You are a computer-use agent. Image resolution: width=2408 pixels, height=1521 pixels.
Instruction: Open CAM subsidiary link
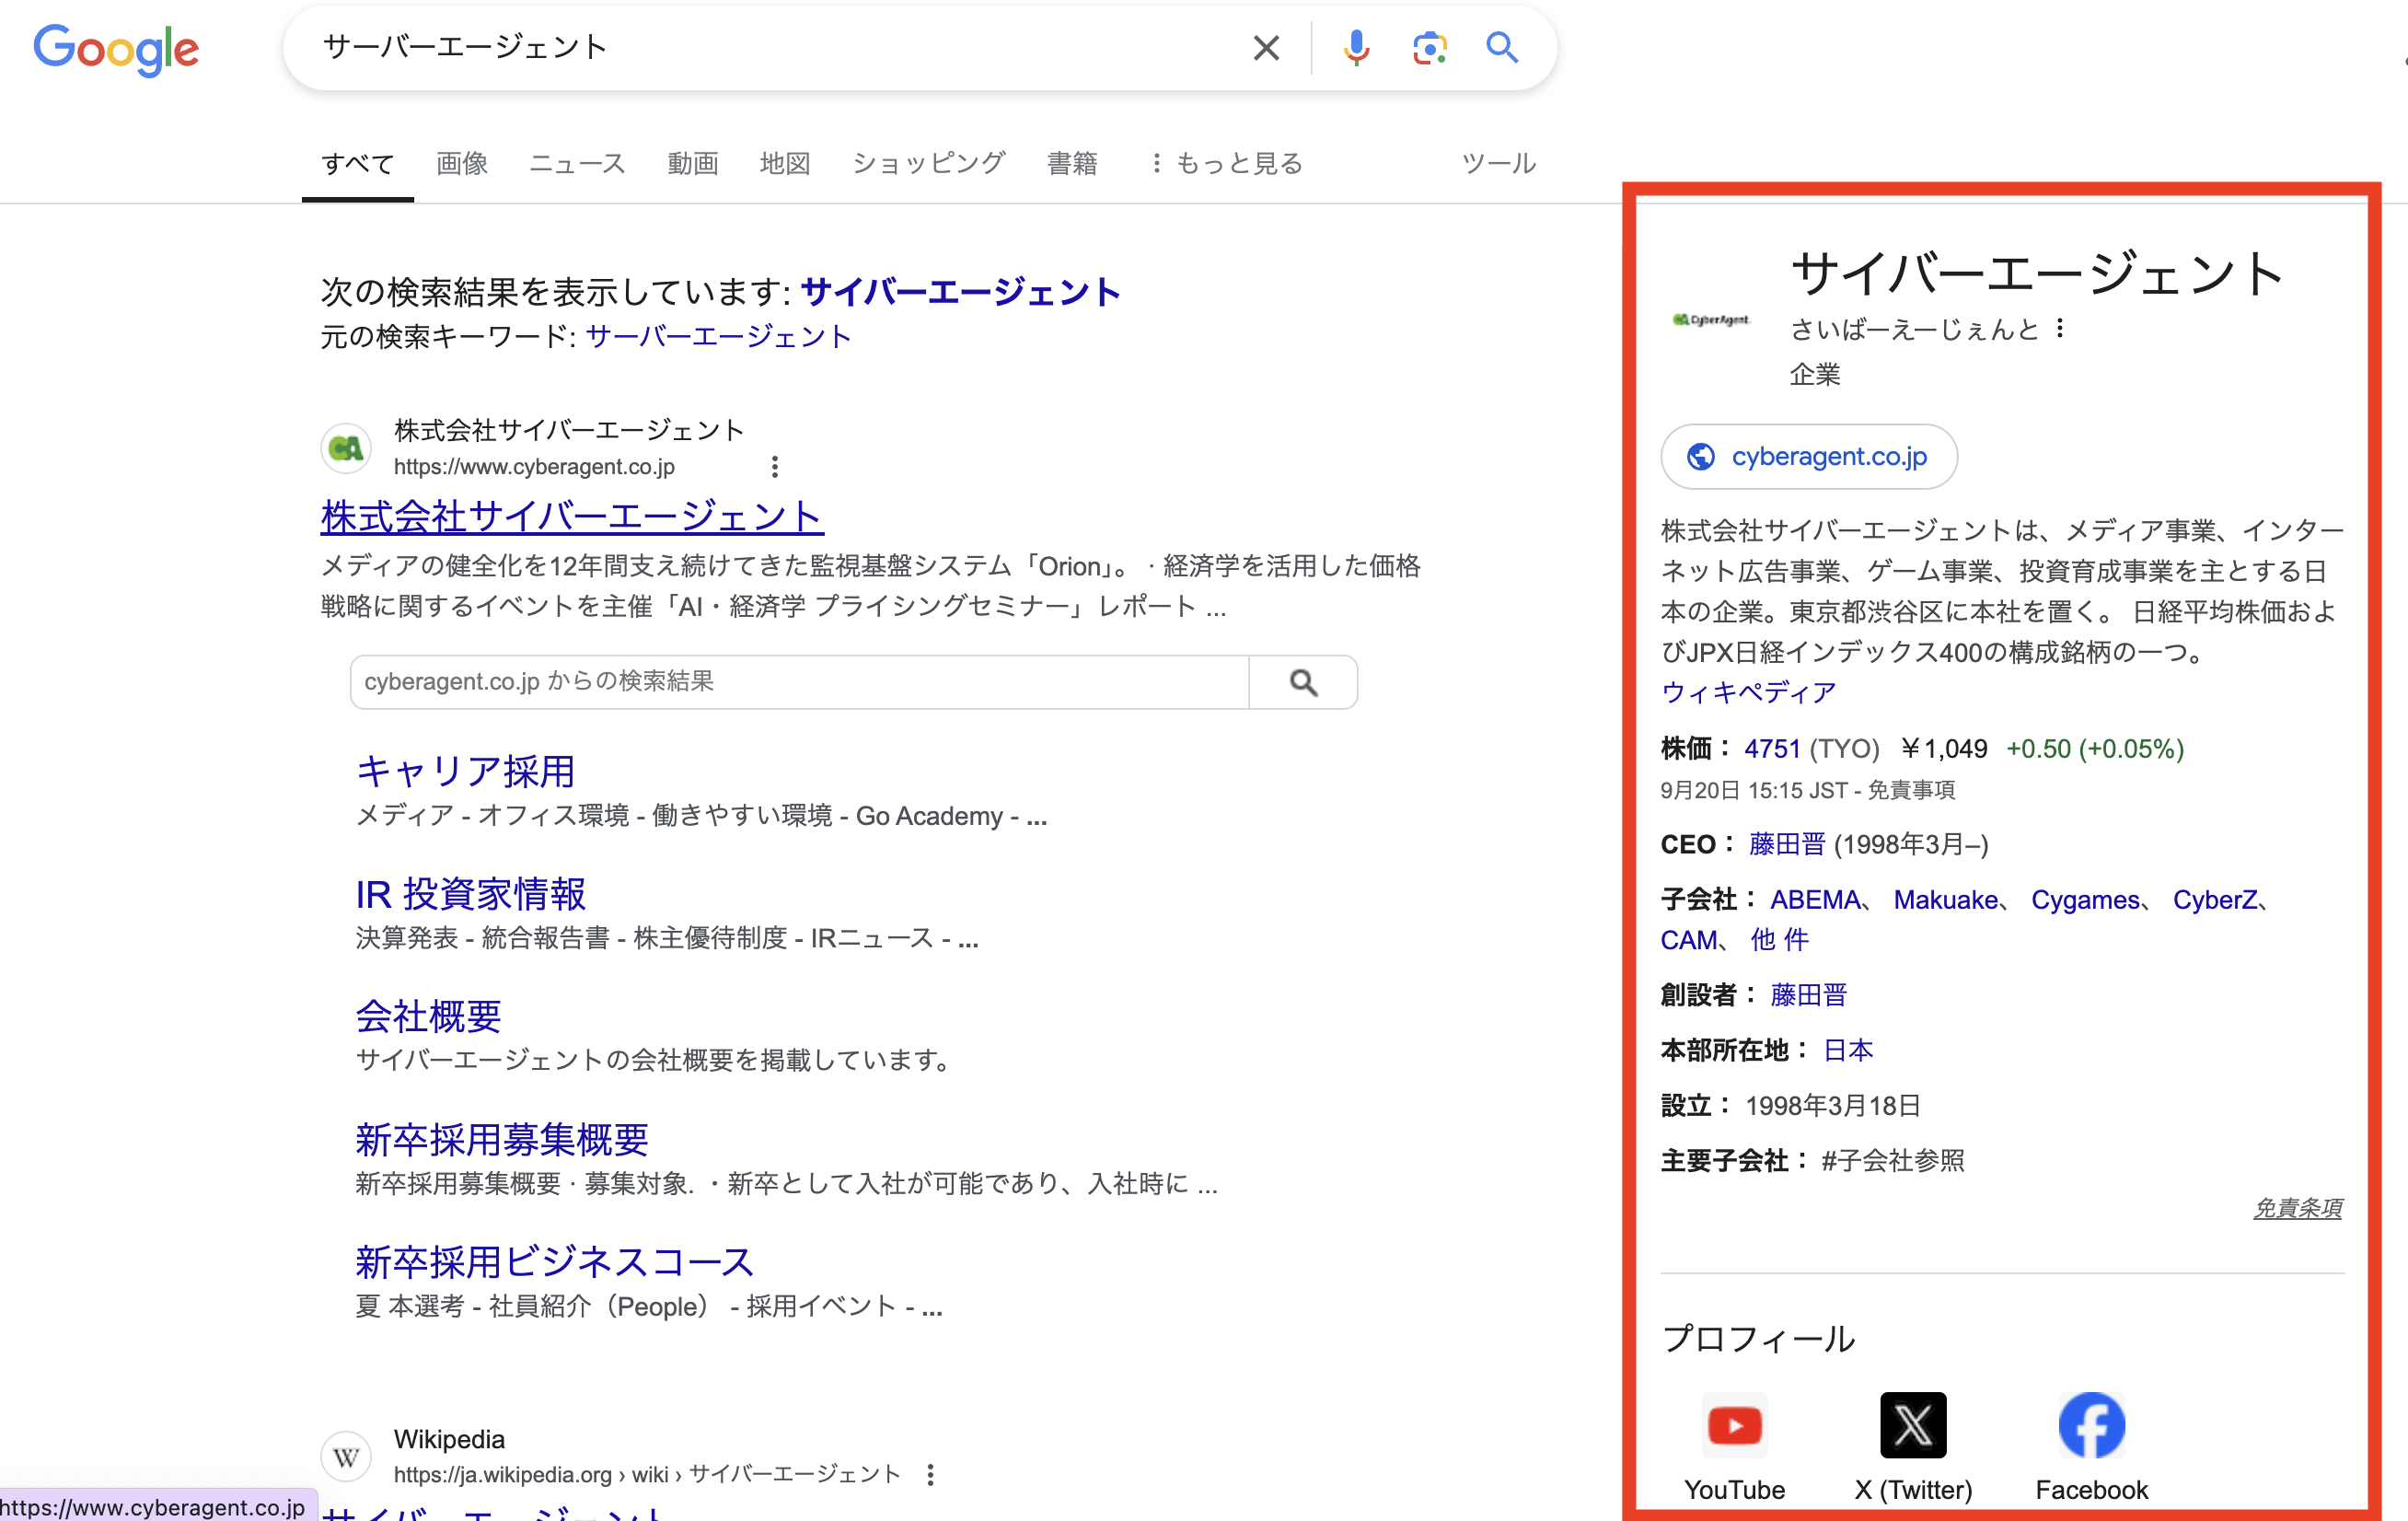pyautogui.click(x=1689, y=940)
